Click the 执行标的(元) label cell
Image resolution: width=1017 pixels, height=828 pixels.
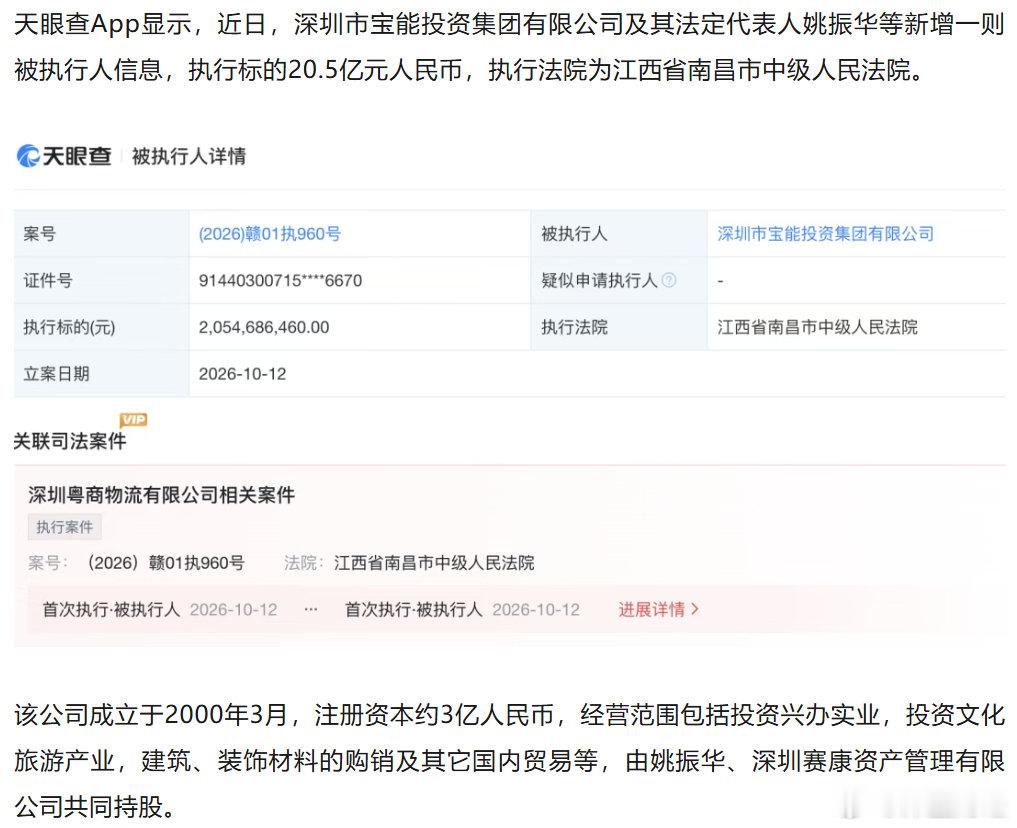tap(101, 327)
